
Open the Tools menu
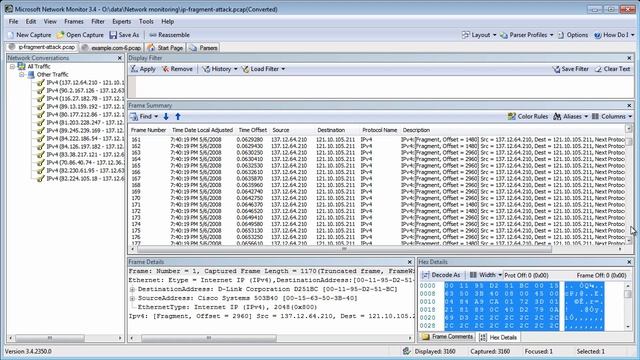tap(146, 22)
